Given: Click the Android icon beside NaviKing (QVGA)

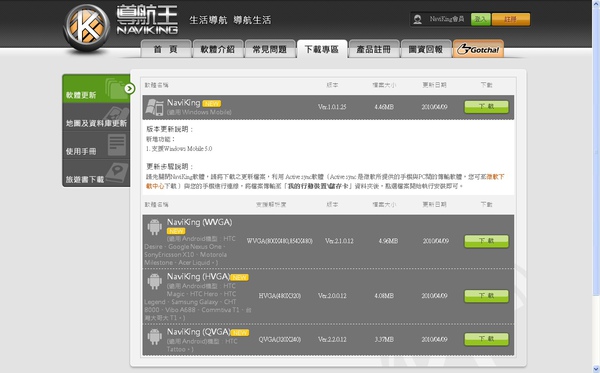Looking at the screenshot, I should (155, 337).
